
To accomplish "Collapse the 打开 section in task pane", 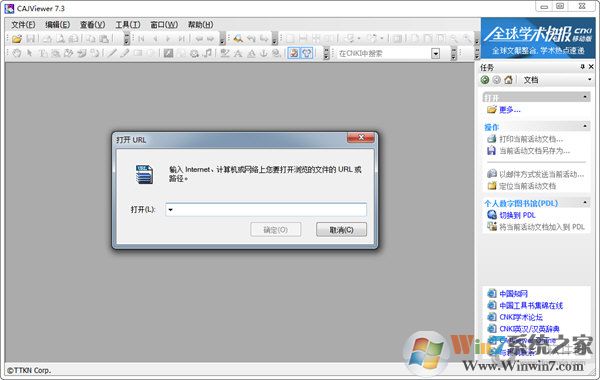I will coord(585,97).
